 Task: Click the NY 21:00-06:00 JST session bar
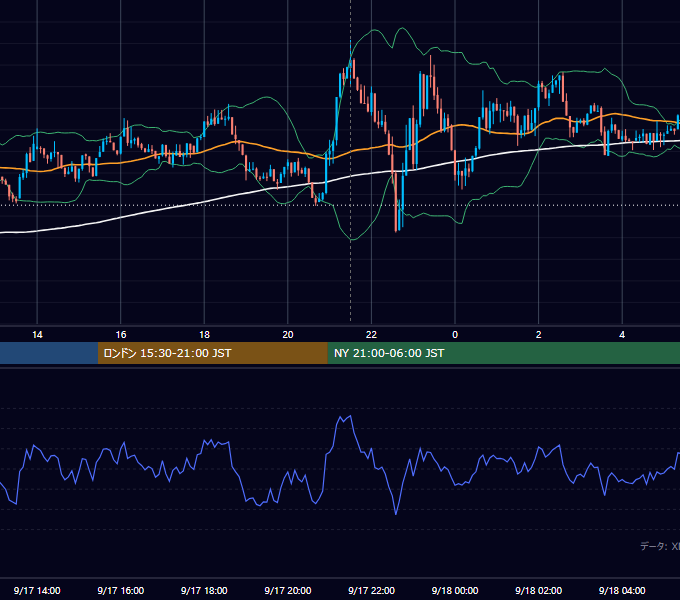(503, 353)
